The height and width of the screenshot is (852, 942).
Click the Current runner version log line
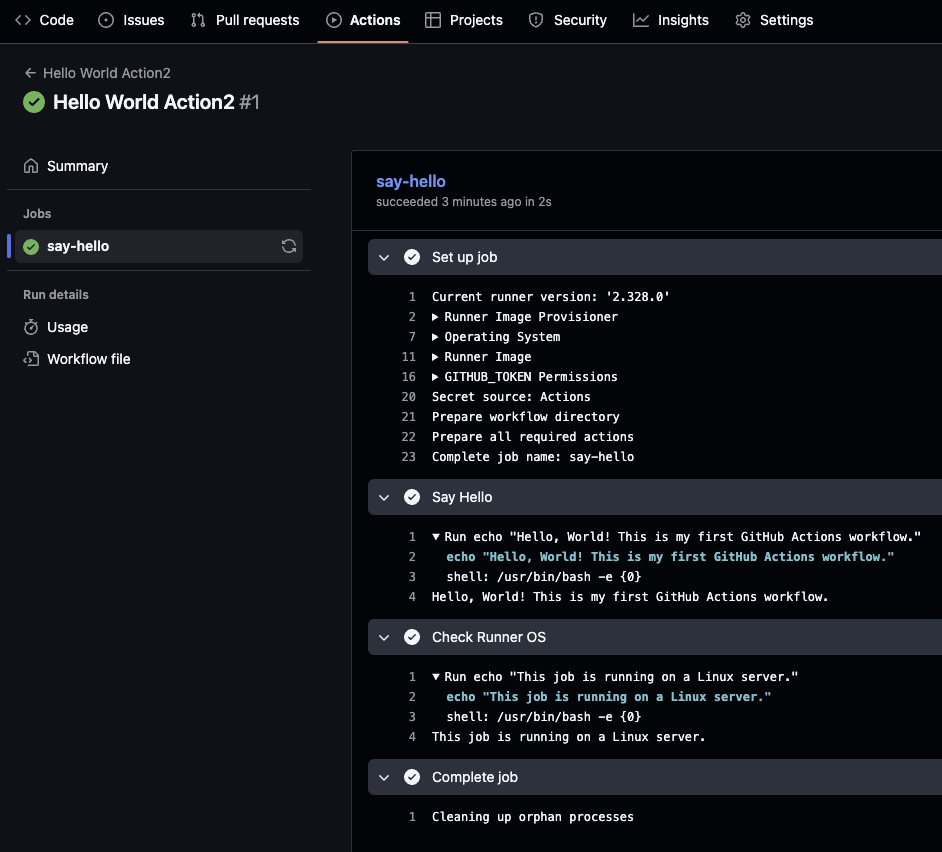(x=550, y=297)
